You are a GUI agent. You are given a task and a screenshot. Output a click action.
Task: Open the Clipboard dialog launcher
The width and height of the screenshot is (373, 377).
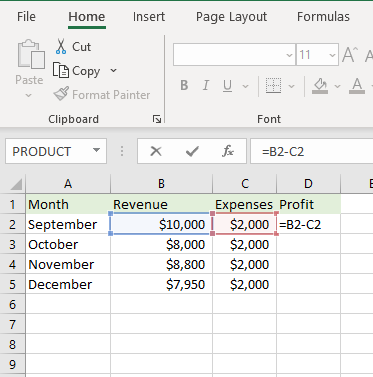tap(157, 119)
